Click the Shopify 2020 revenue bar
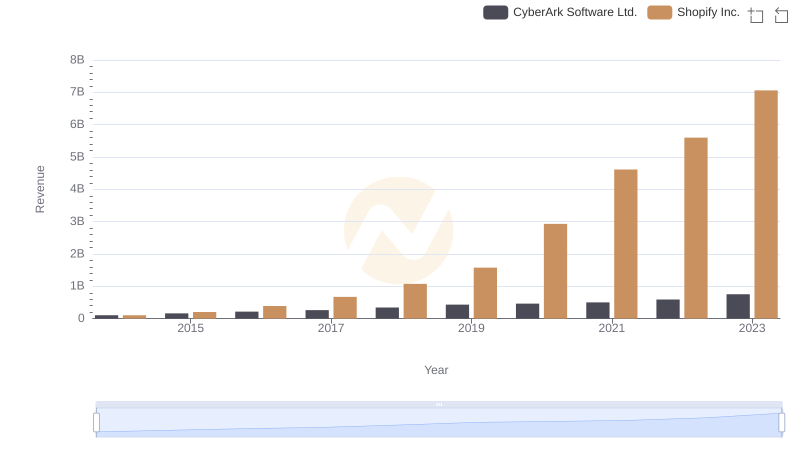 click(555, 271)
